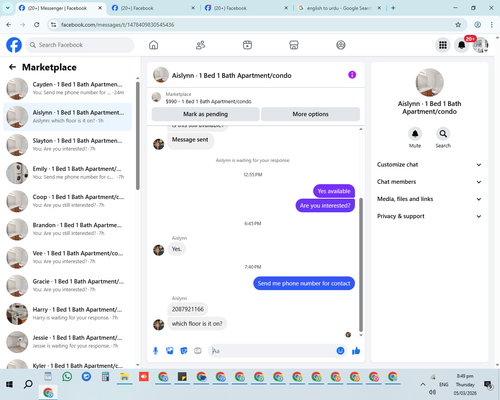Open taskbar clock showing 8:49 pm
Image resolution: width=500 pixels, height=400 pixels.
465,384
